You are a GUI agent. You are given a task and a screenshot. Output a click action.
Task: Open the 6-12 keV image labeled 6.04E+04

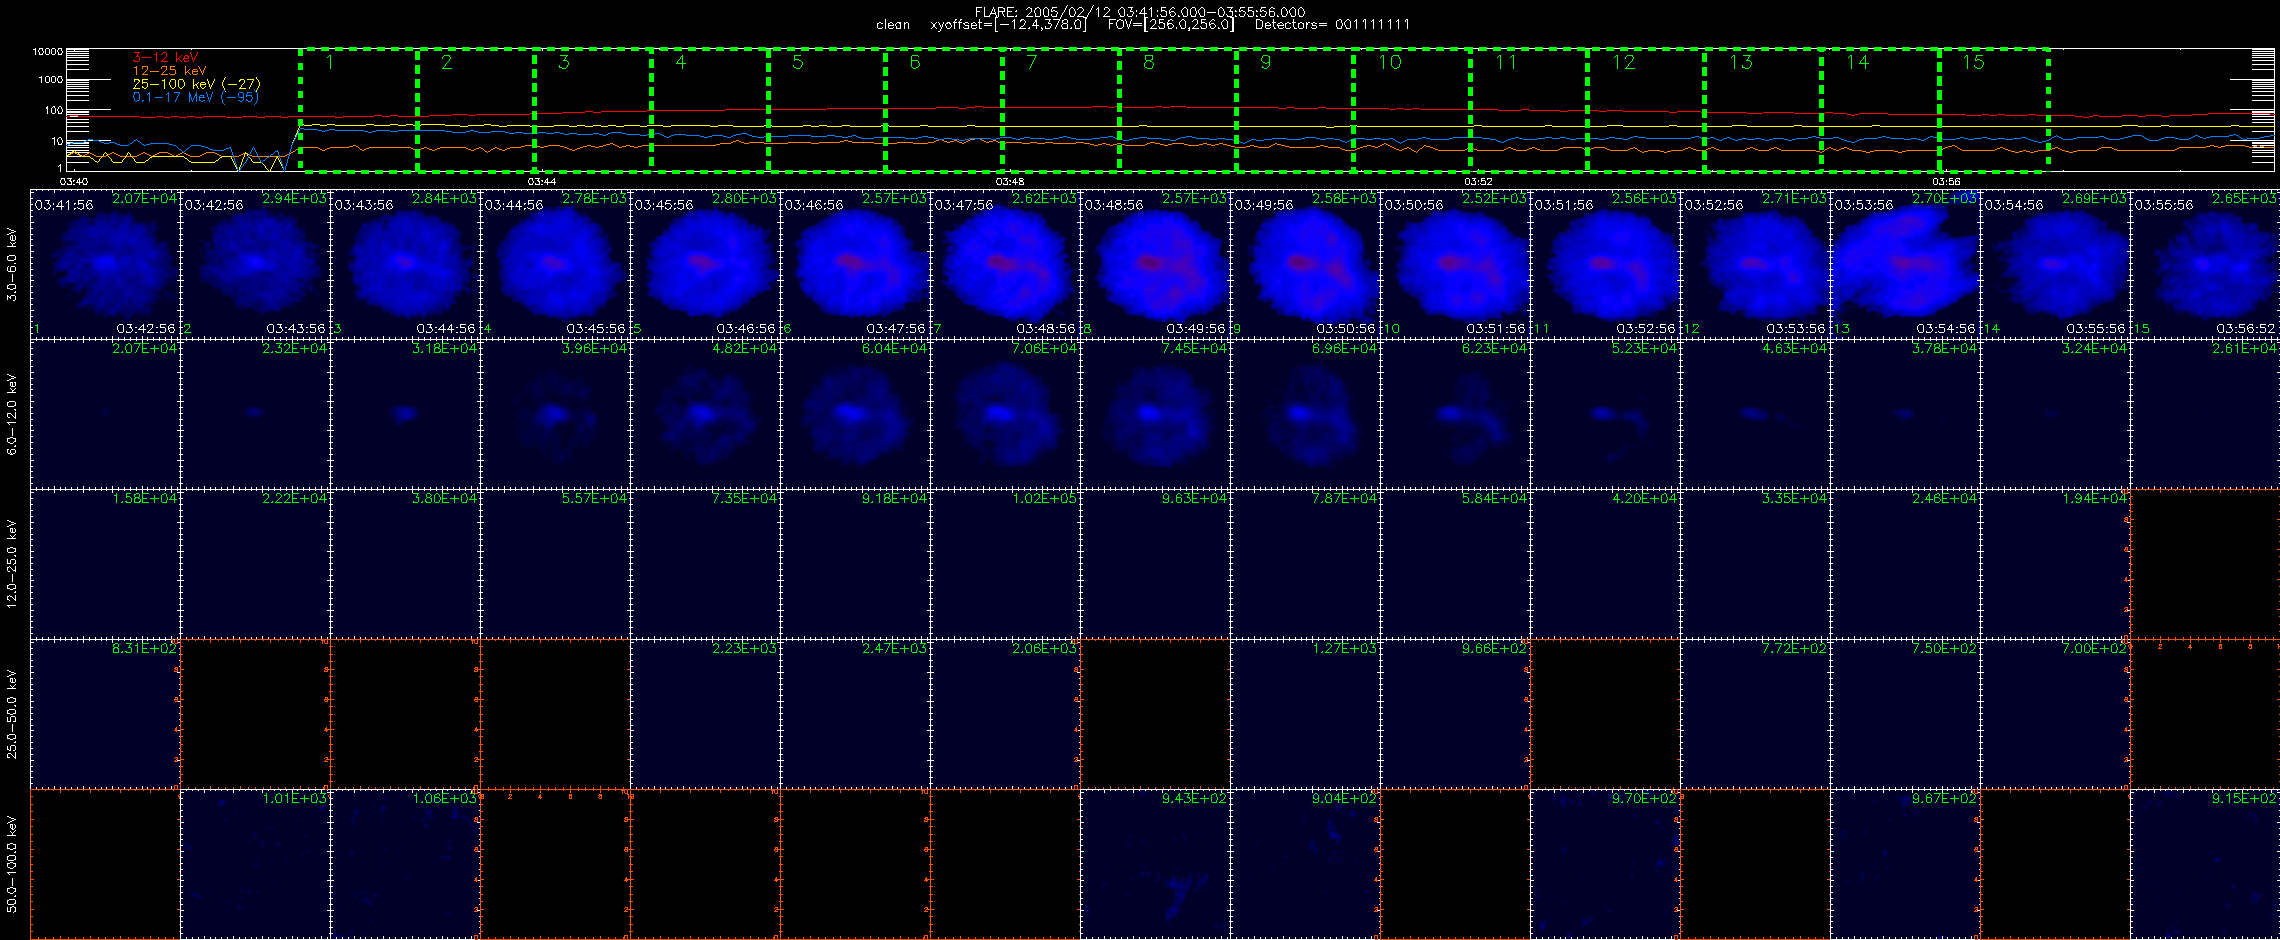[x=855, y=413]
